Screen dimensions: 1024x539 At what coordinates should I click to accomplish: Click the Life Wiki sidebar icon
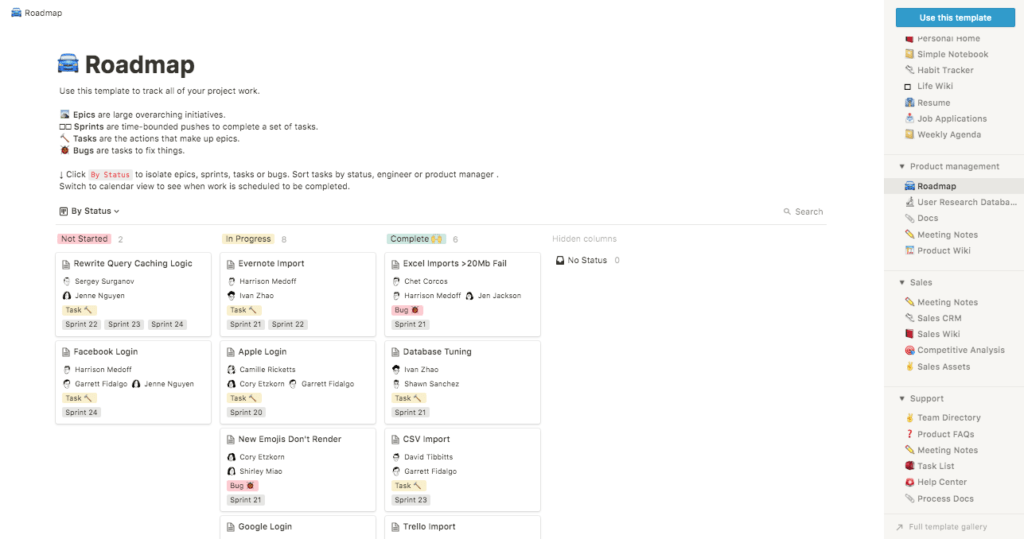tap(908, 86)
